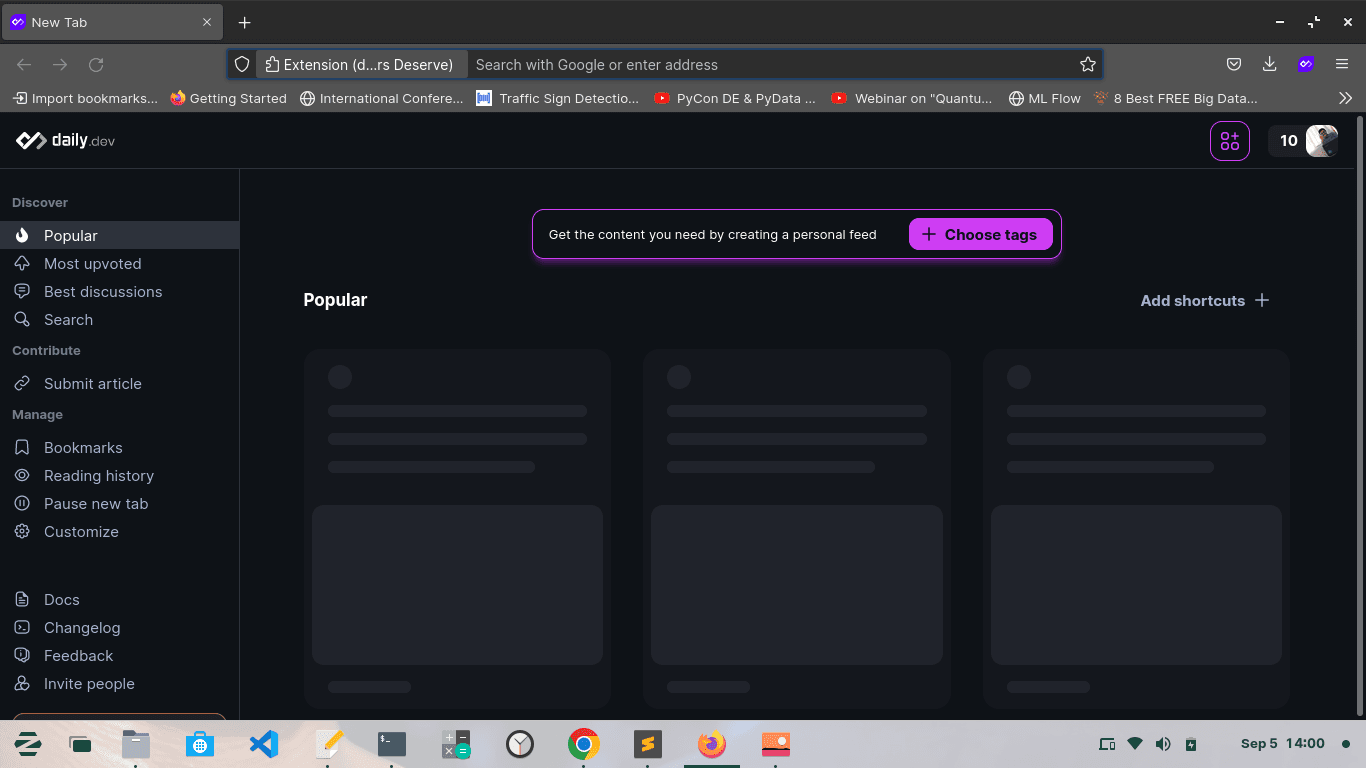This screenshot has width=1366, height=768.
Task: Open the Firefox downloads icon
Action: 1269,64
